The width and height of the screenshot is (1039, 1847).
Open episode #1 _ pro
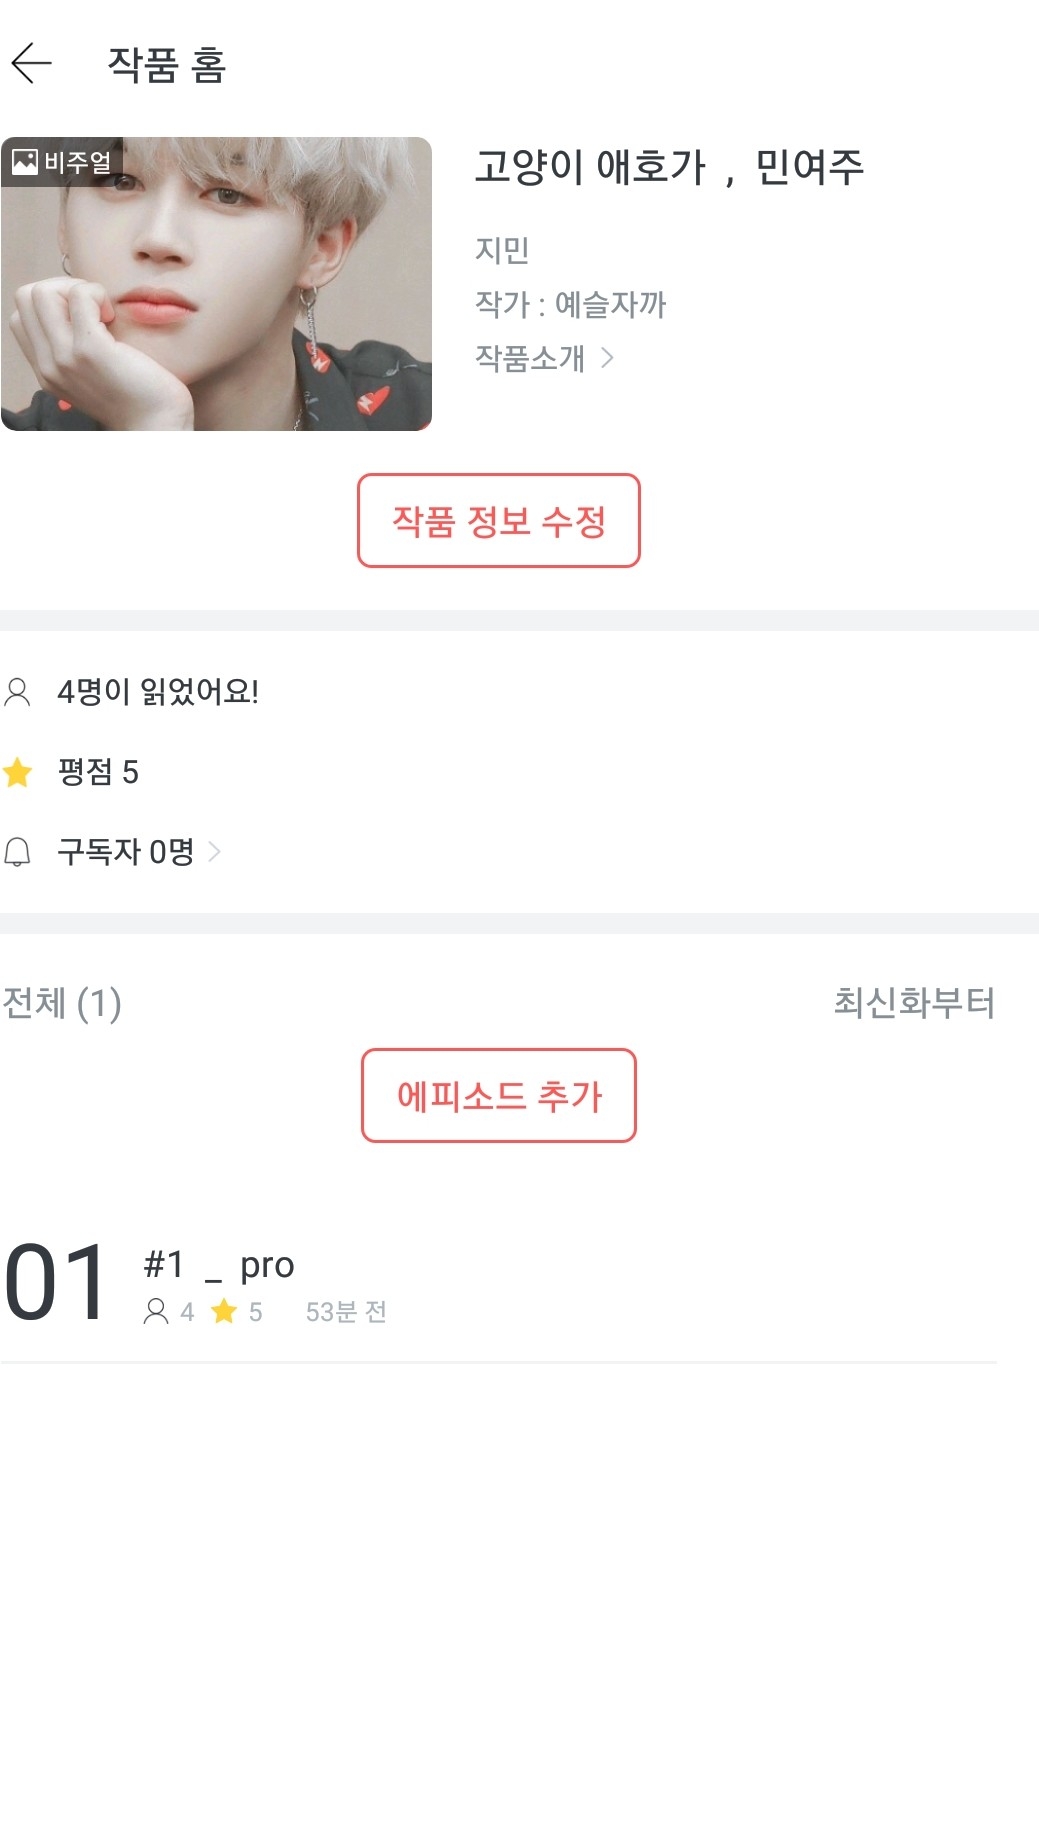(220, 1265)
